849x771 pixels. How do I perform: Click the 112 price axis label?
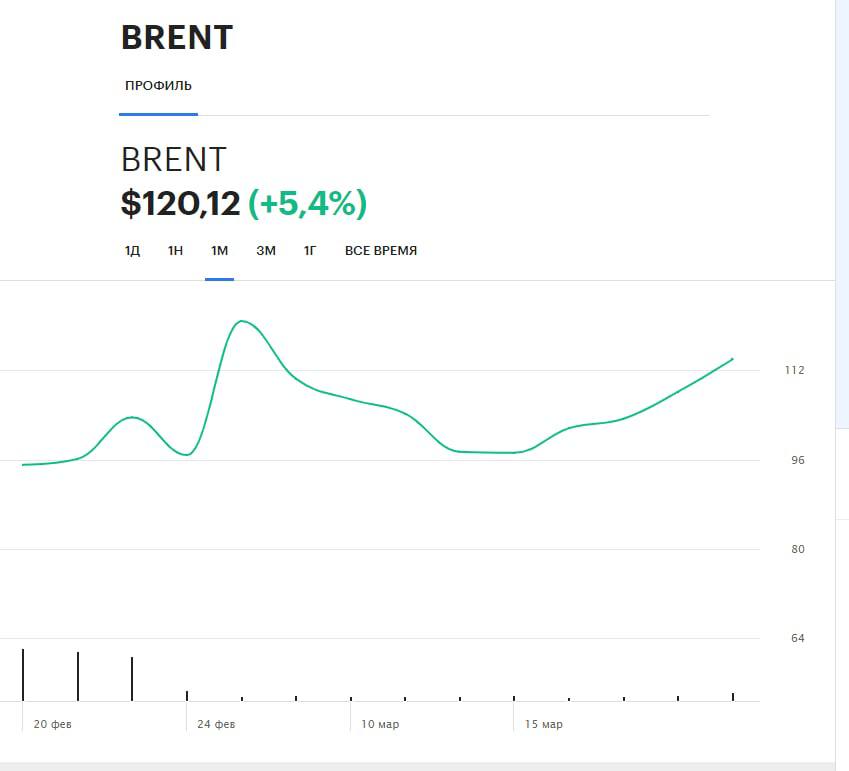794,370
